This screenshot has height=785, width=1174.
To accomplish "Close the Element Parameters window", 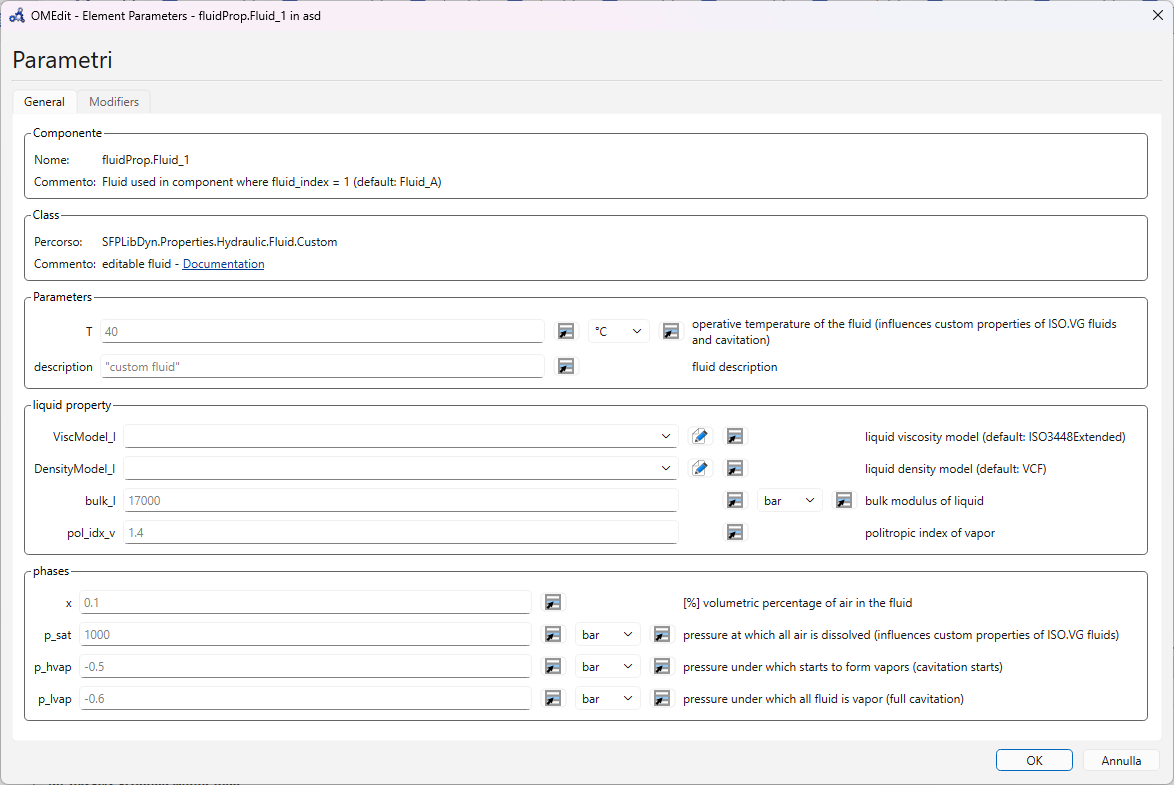I will tap(1158, 15).
